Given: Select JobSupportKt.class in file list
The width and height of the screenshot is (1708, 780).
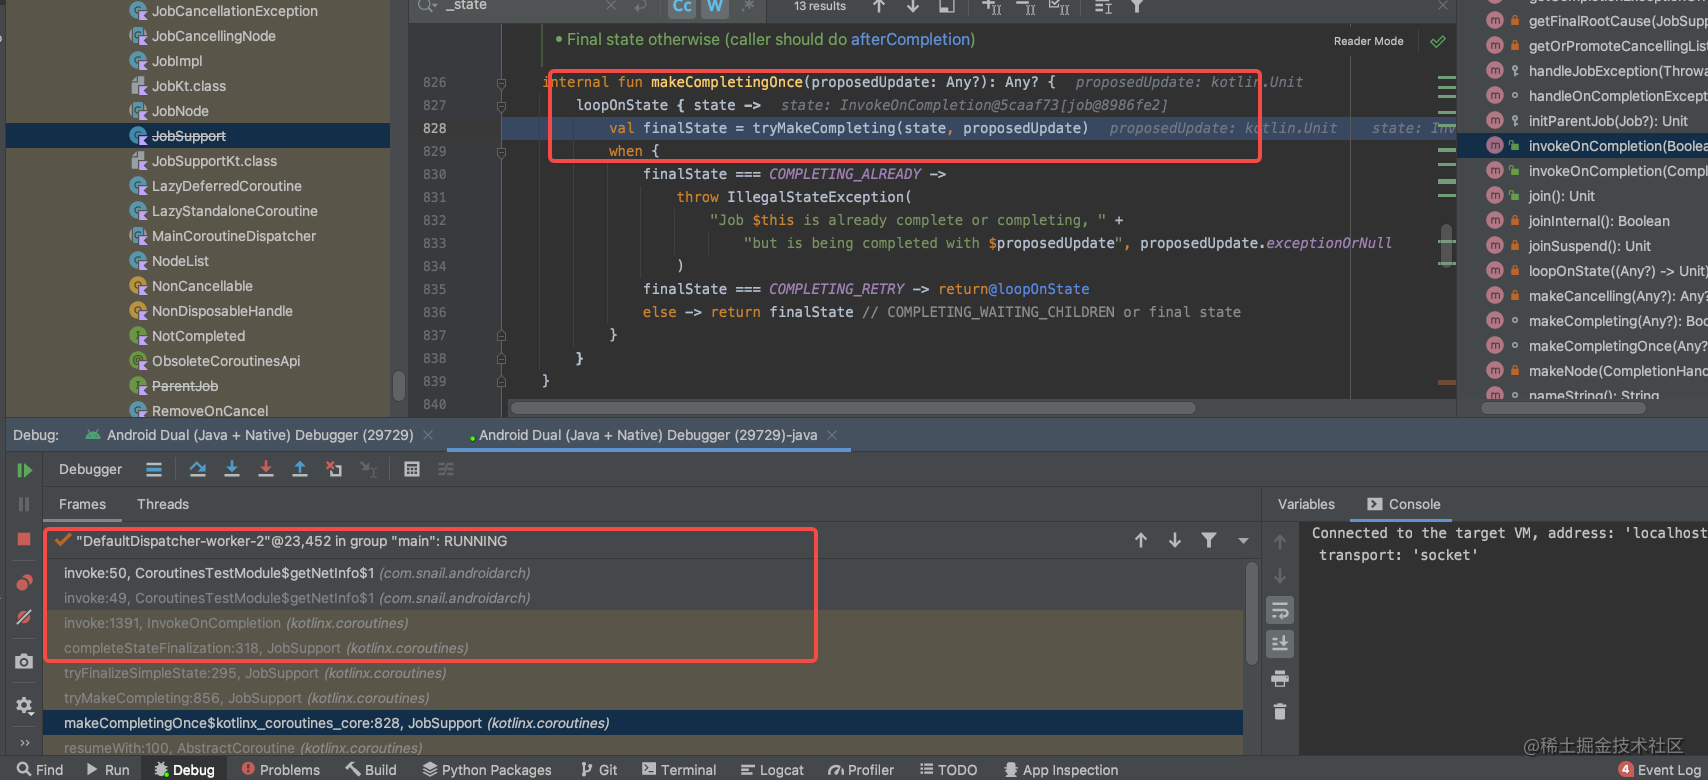Looking at the screenshot, I should point(214,161).
